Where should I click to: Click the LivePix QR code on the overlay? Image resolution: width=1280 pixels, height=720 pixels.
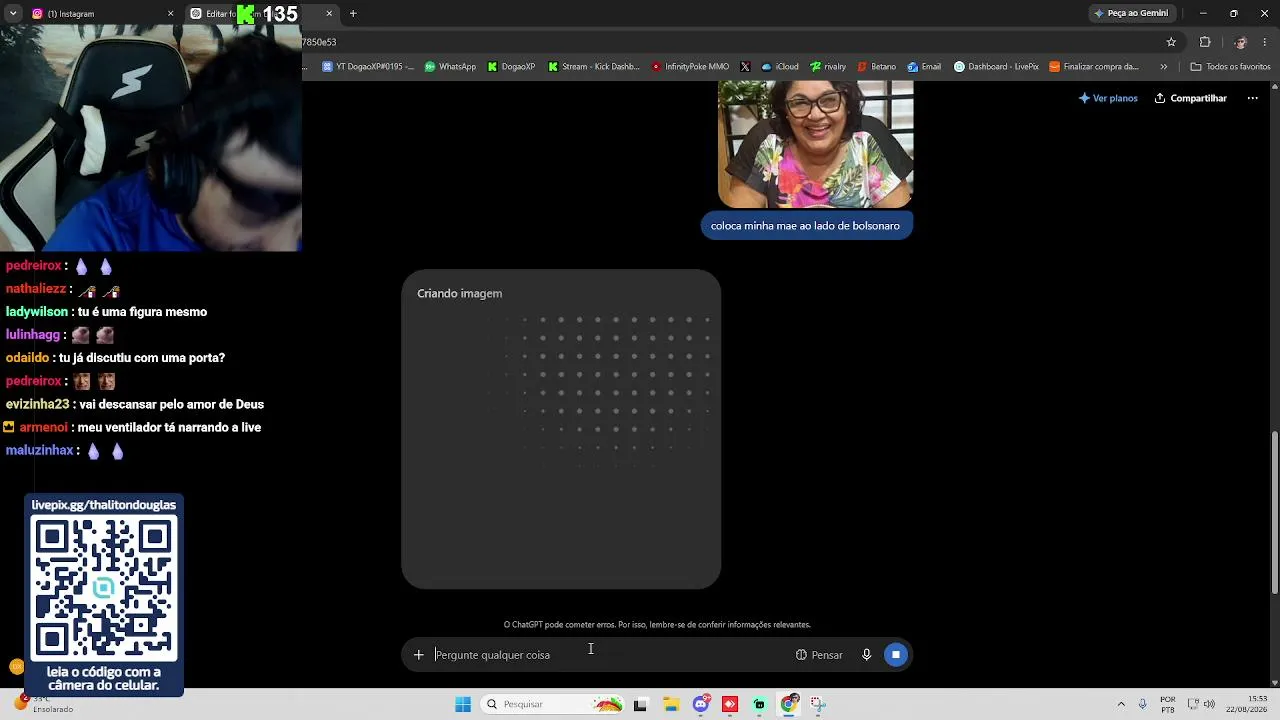(x=104, y=590)
